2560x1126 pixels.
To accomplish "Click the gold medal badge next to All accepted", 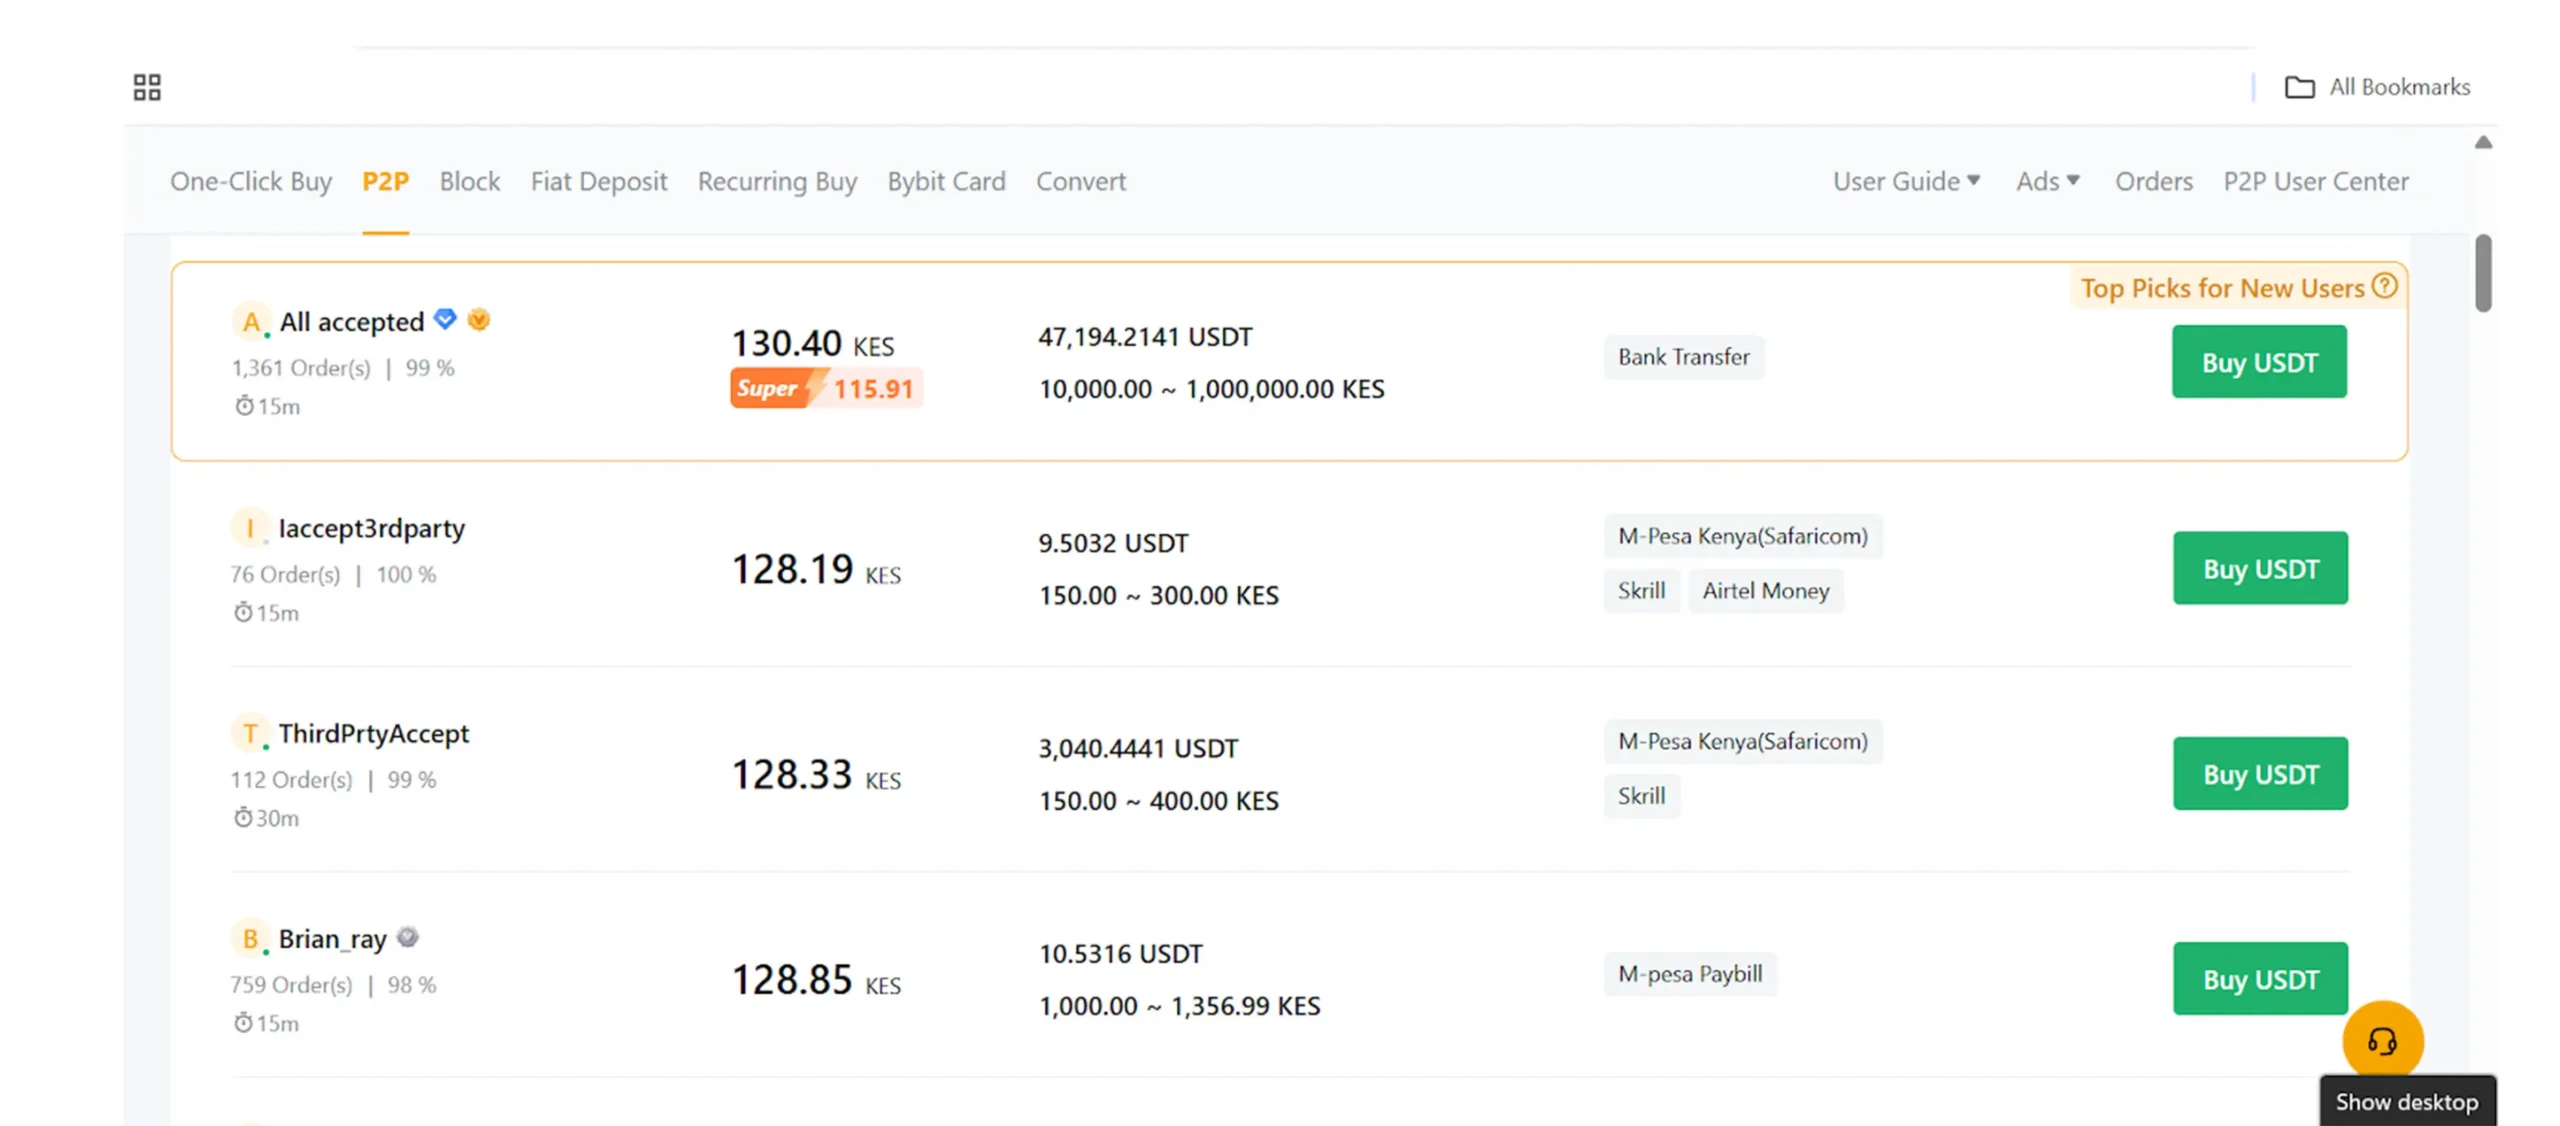I will click(x=480, y=320).
